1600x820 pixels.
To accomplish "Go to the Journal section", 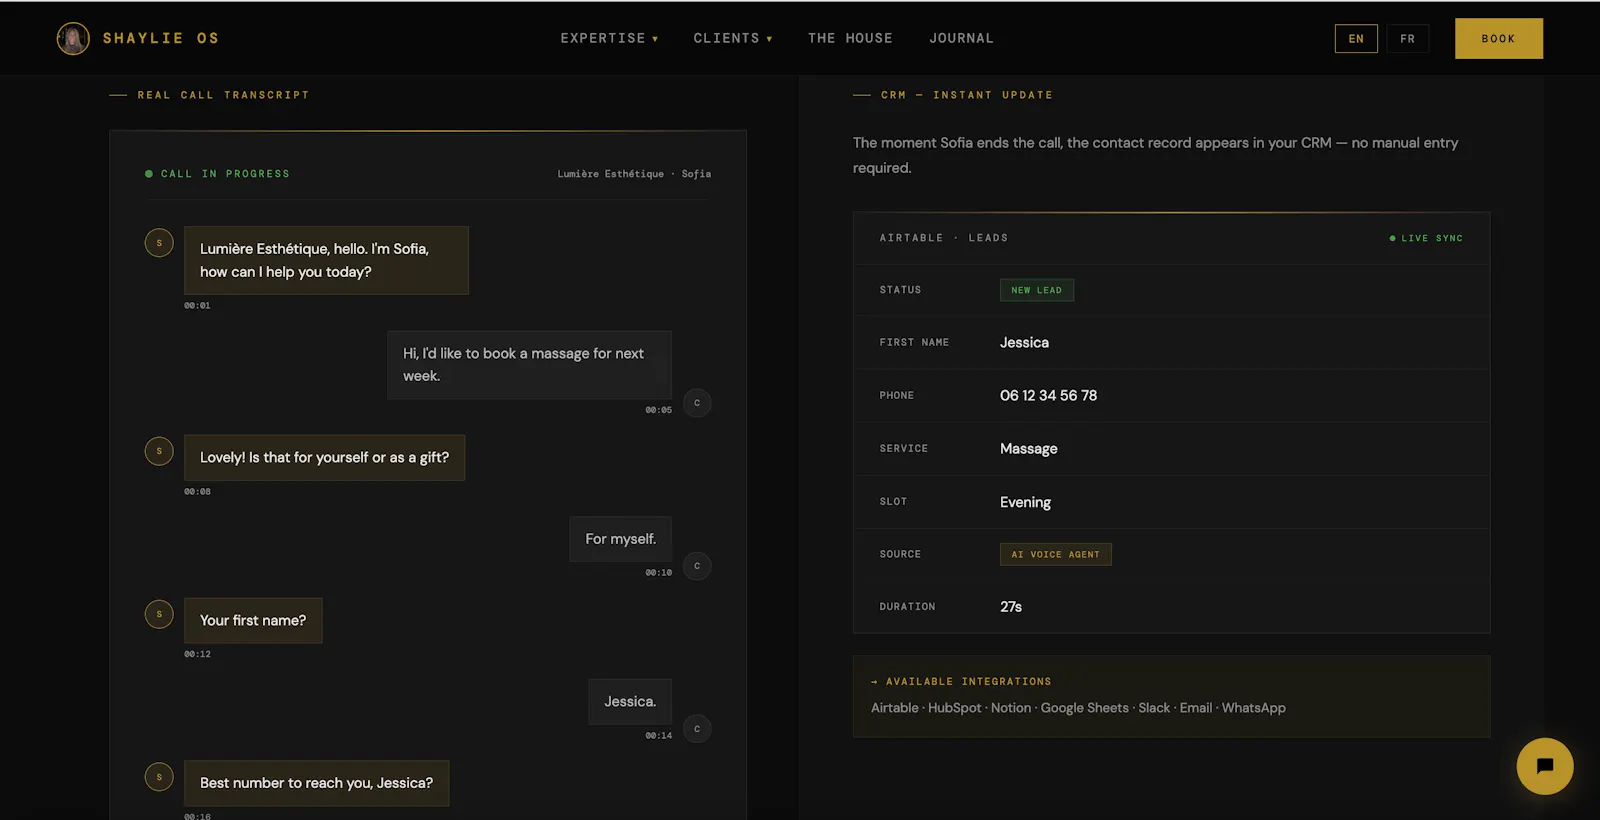I will click(x=961, y=38).
